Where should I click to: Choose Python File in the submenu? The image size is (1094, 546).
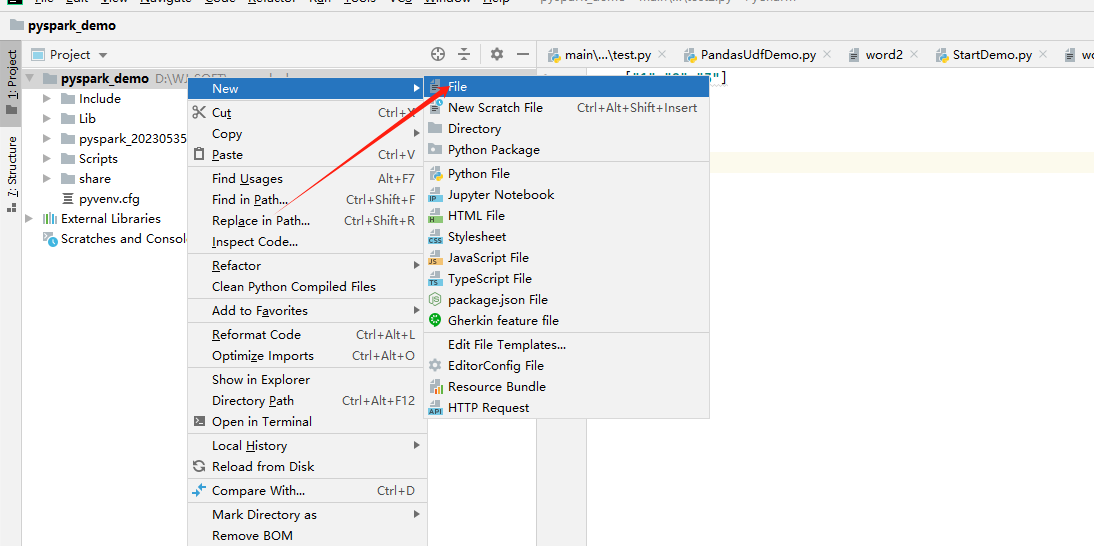pyautogui.click(x=478, y=174)
